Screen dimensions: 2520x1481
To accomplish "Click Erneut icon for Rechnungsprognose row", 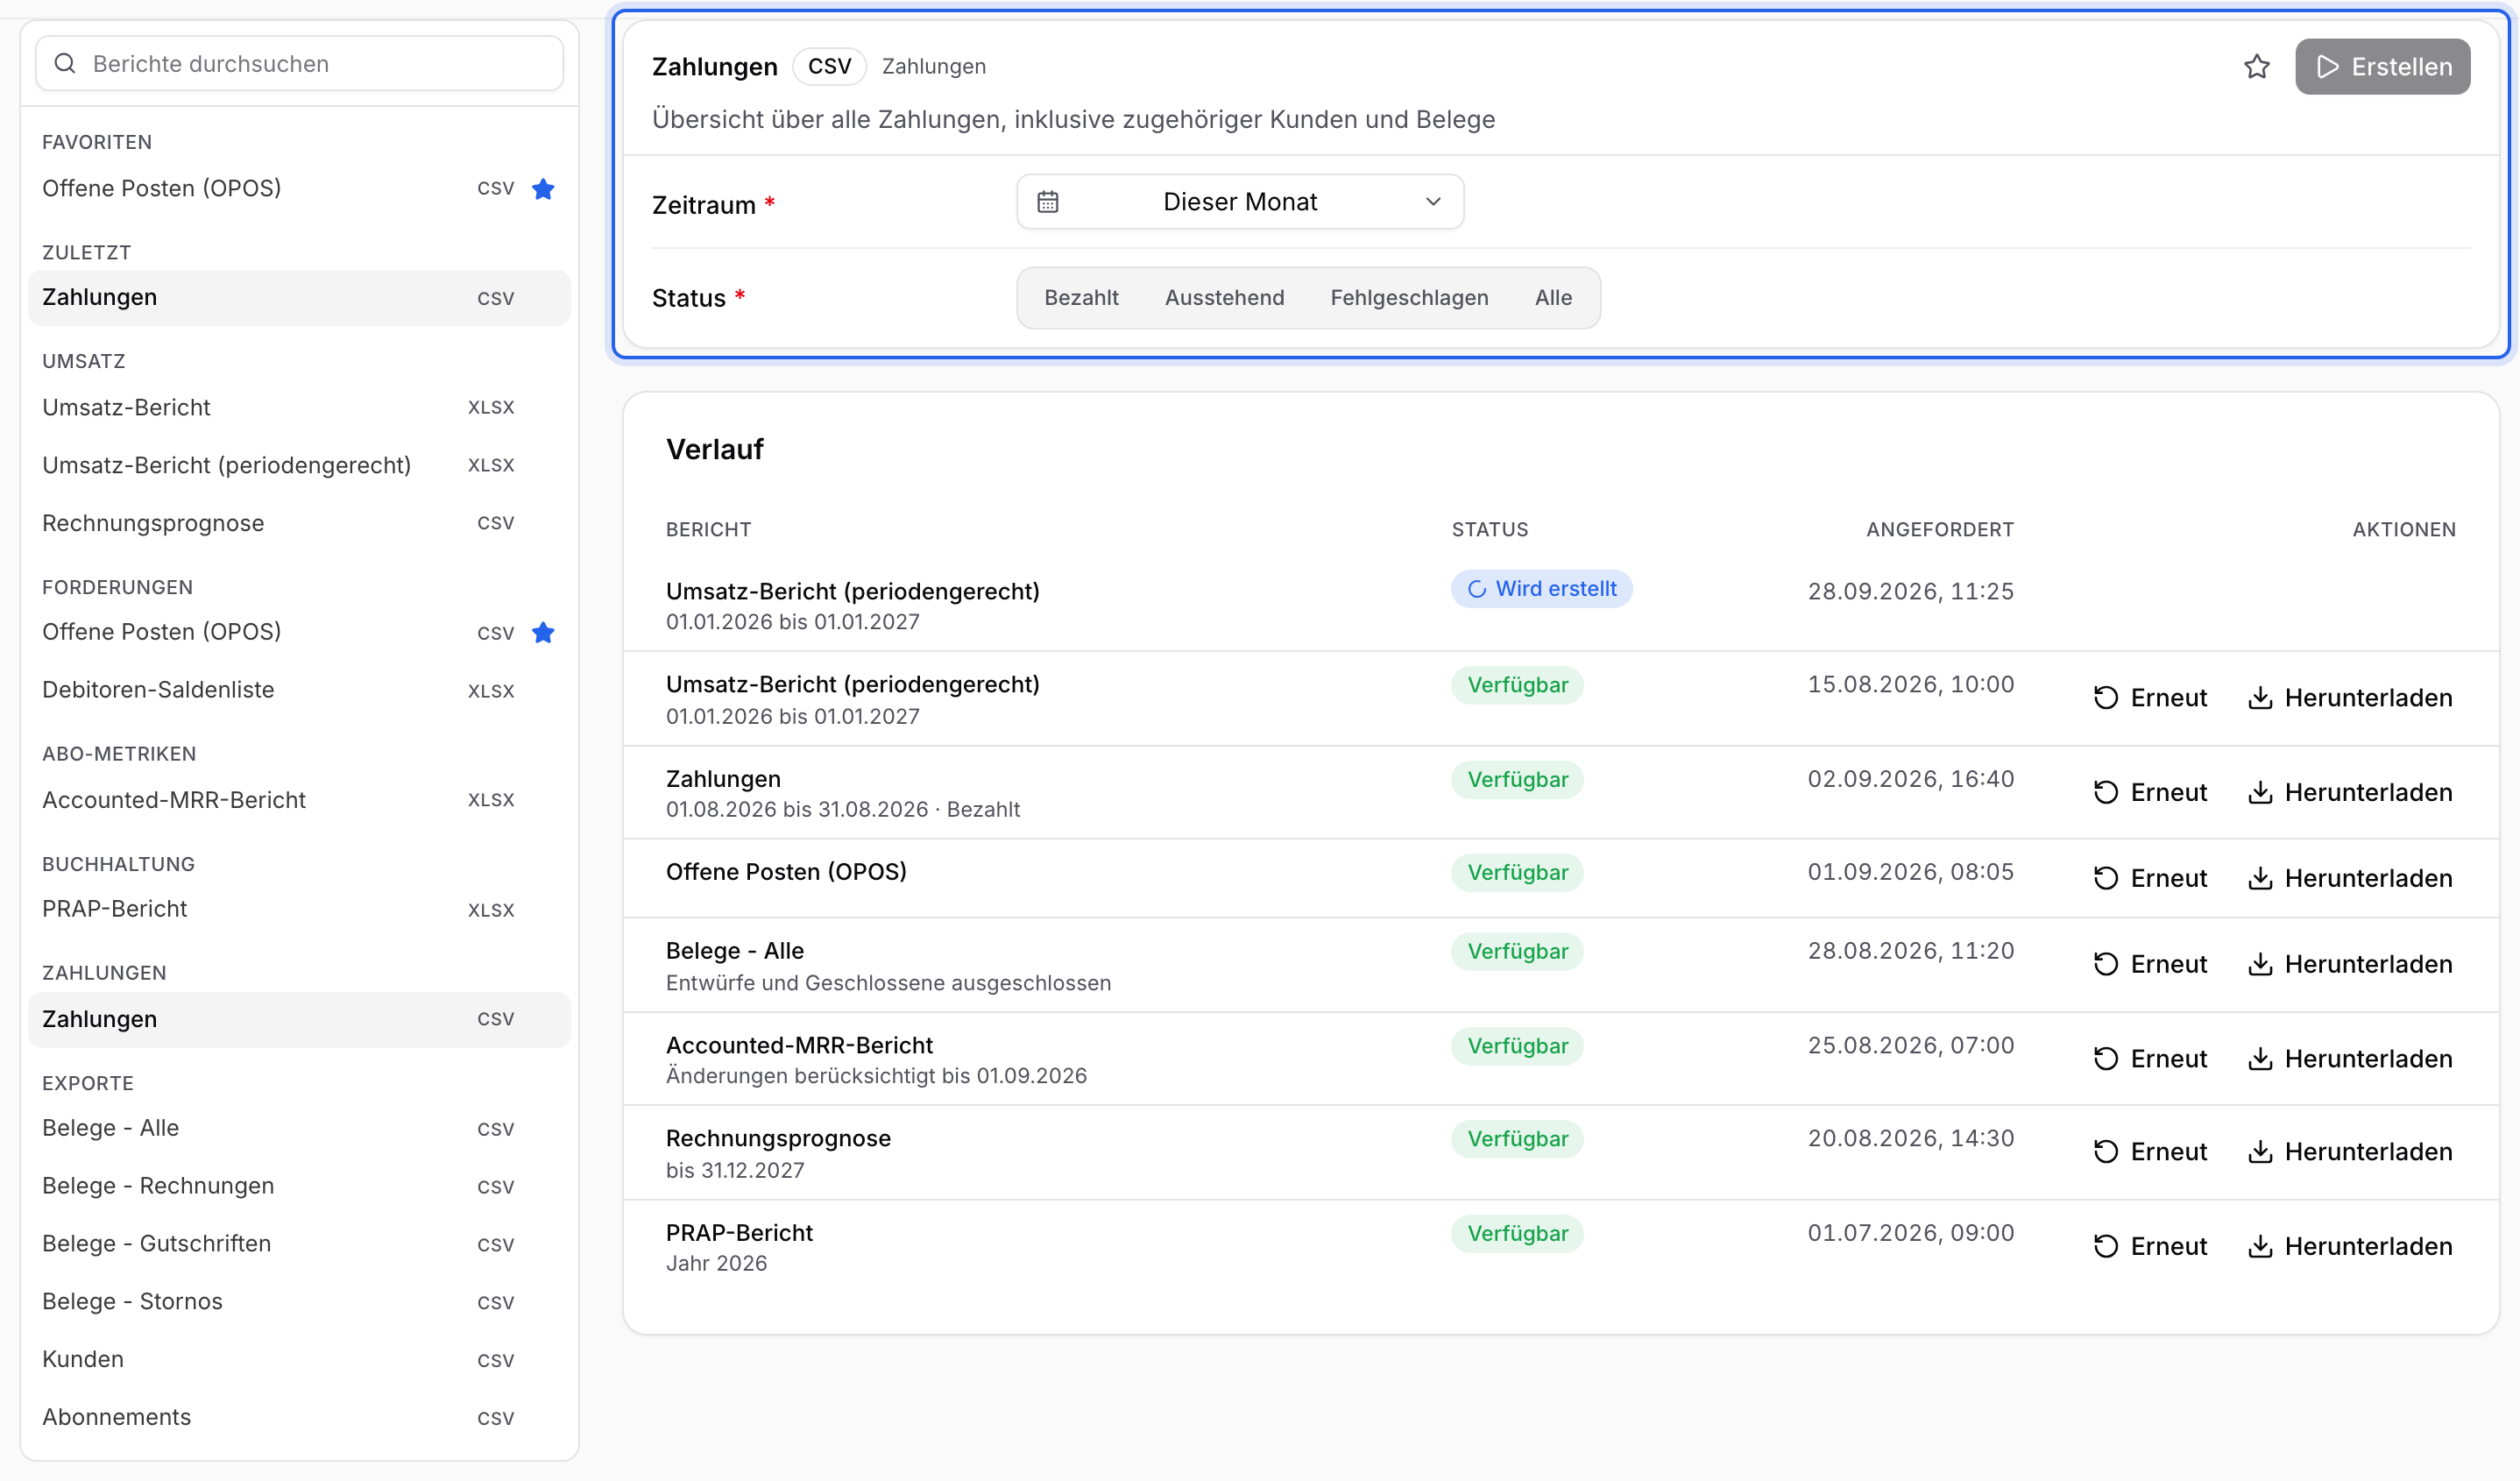I will tap(2106, 1152).
